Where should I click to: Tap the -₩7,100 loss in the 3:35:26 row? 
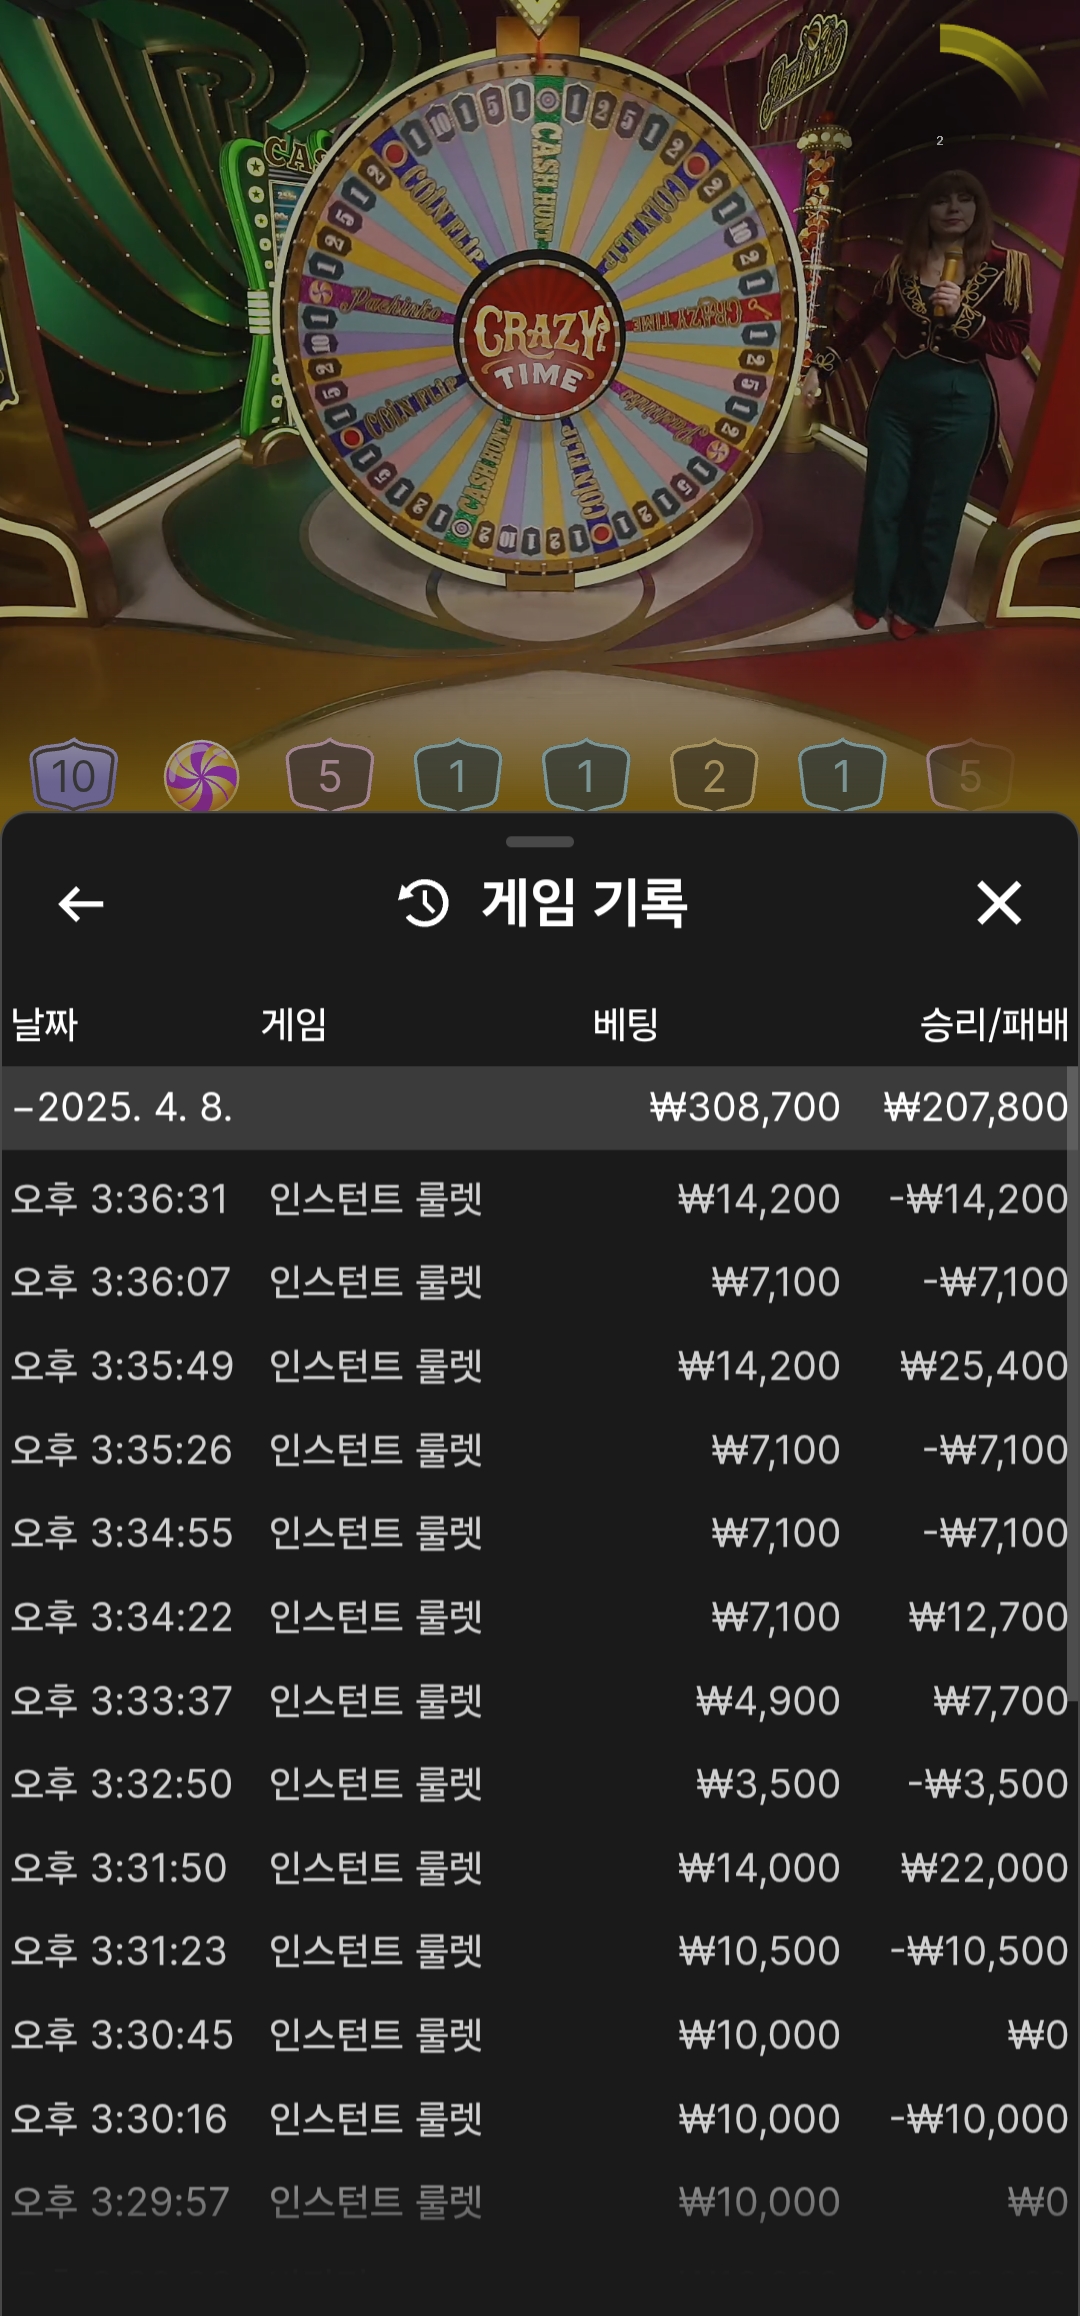tap(995, 1450)
